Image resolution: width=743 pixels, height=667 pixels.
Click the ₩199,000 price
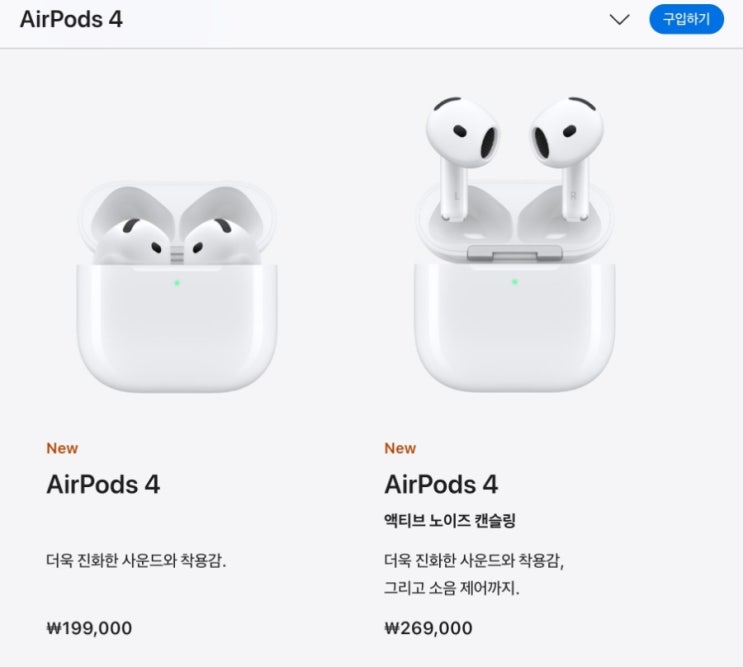tap(89, 629)
